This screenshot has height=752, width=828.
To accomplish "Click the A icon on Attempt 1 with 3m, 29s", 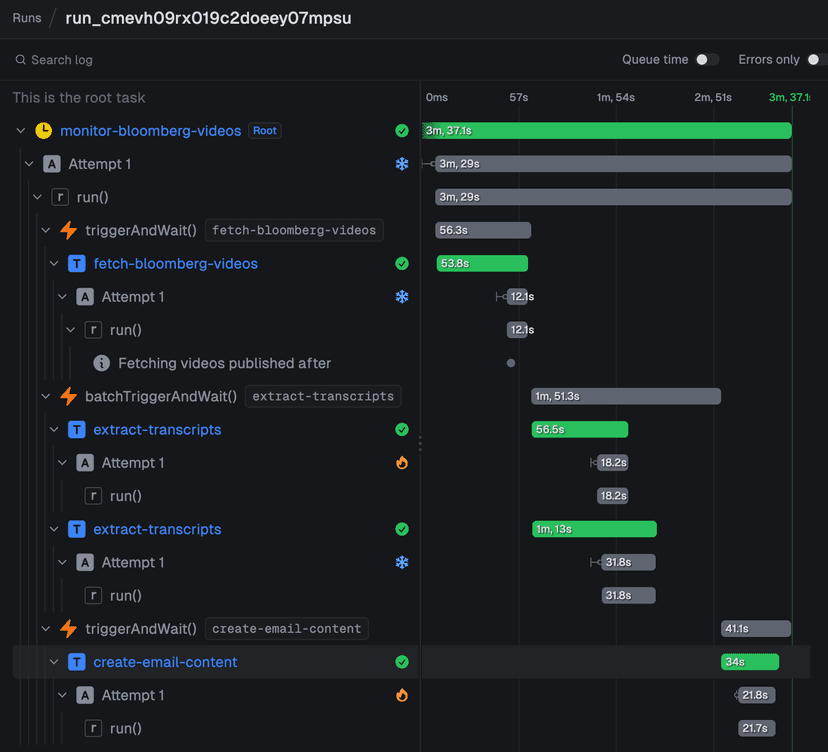I will (x=52, y=164).
